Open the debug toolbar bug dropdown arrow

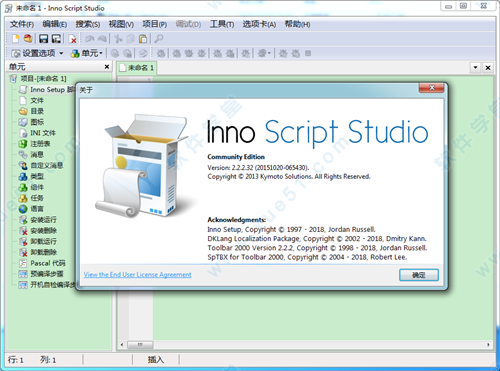click(269, 53)
